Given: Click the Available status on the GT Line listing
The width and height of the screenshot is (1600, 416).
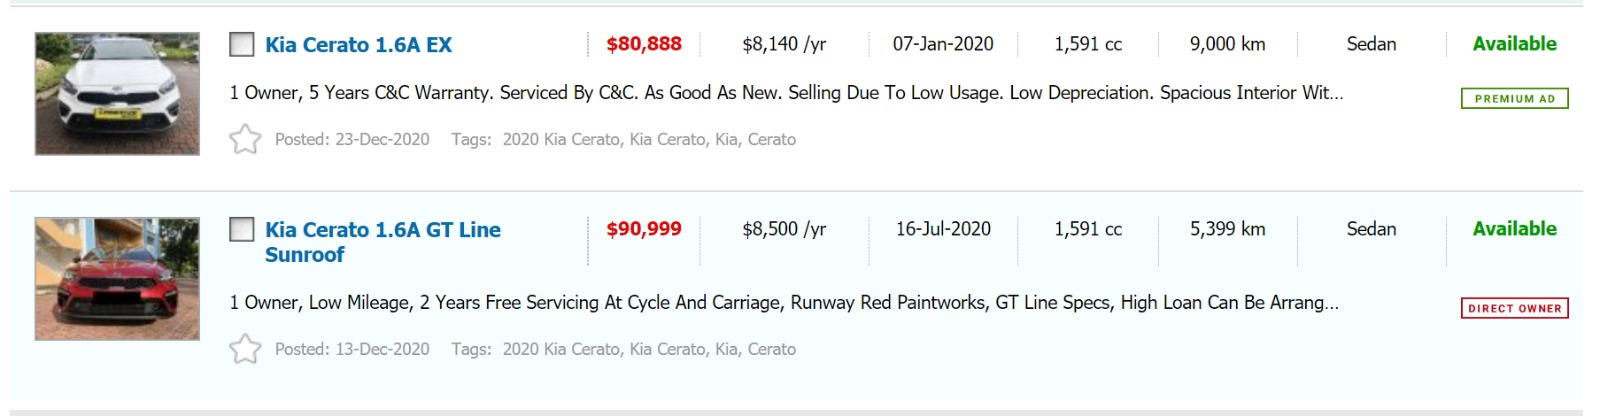Looking at the screenshot, I should 1514,229.
